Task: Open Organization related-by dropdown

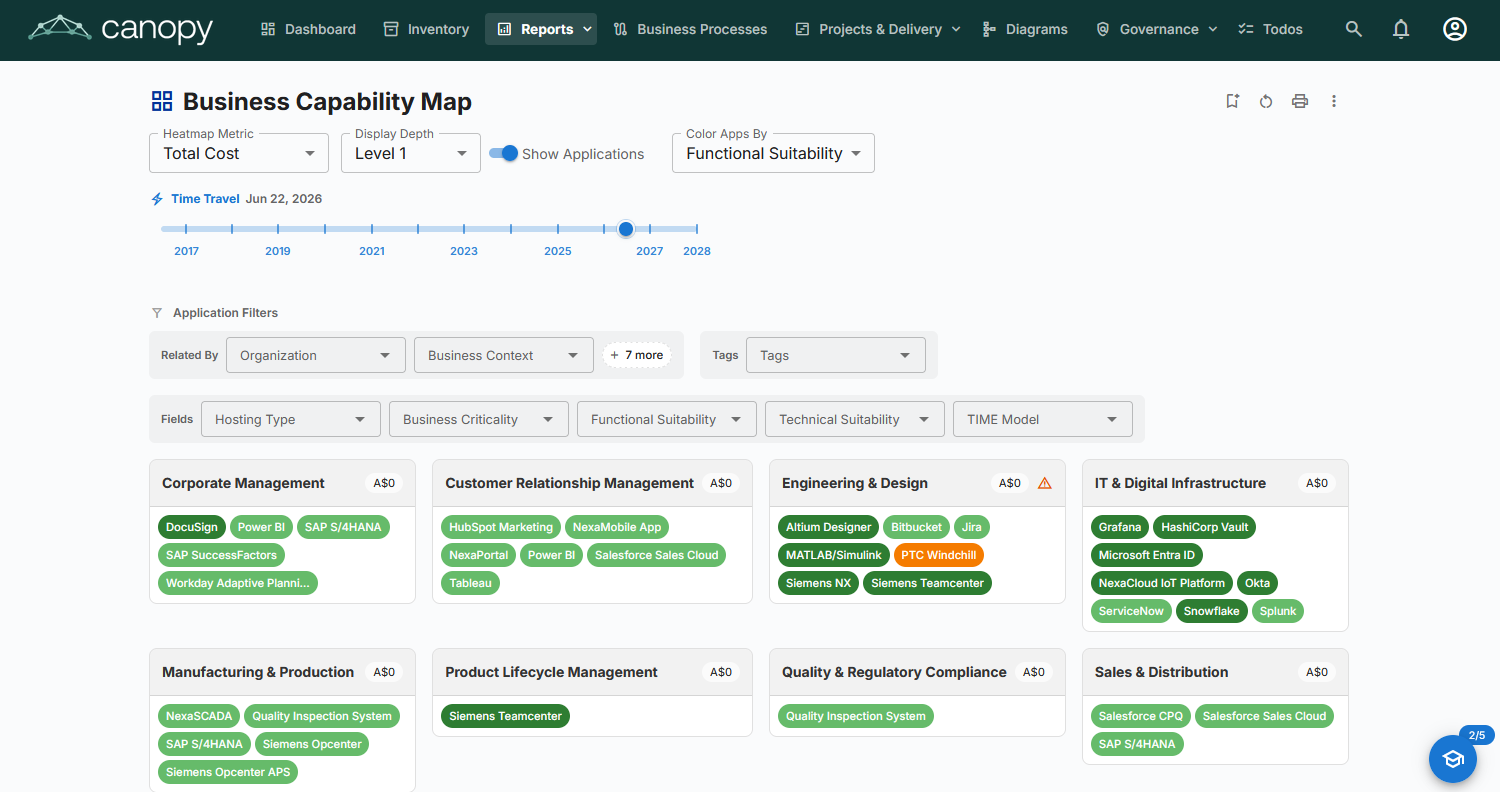Action: coord(316,355)
